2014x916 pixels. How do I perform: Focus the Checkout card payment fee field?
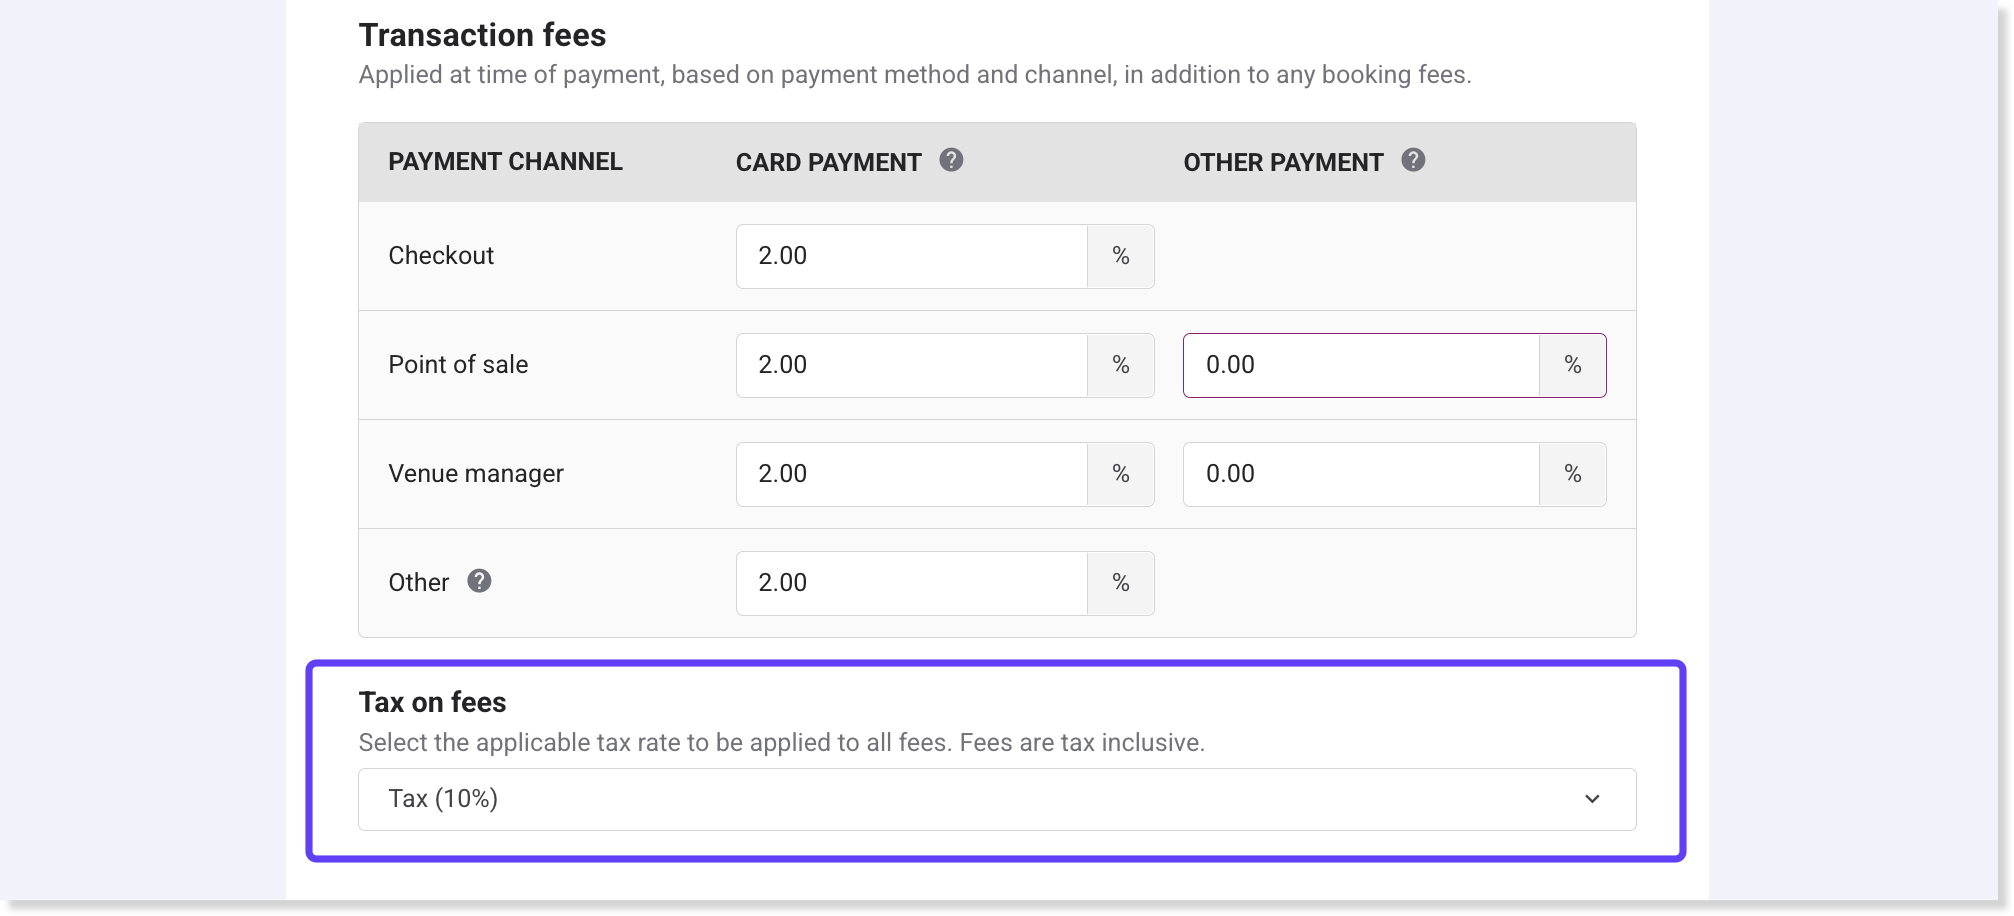[x=911, y=256]
